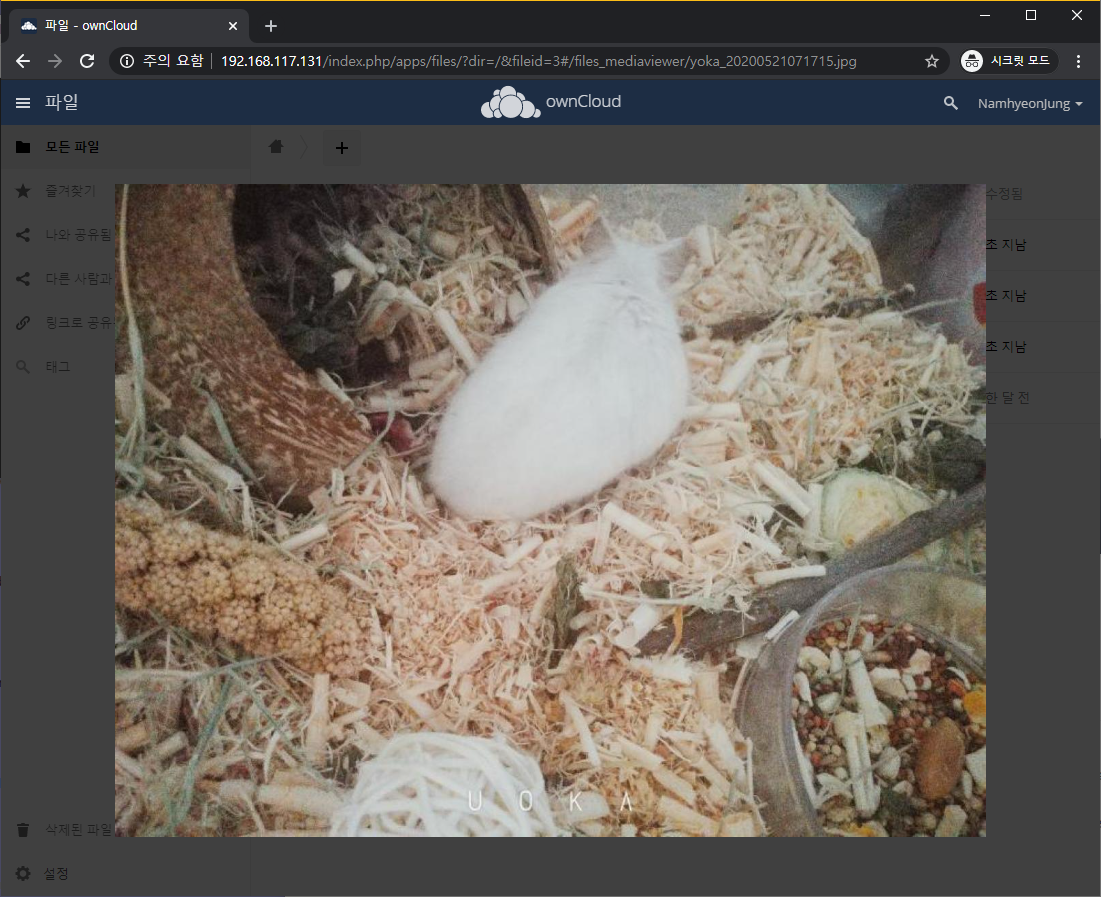Open the search magnifier in header
Viewport: 1101px width, 897px height.
click(x=951, y=103)
